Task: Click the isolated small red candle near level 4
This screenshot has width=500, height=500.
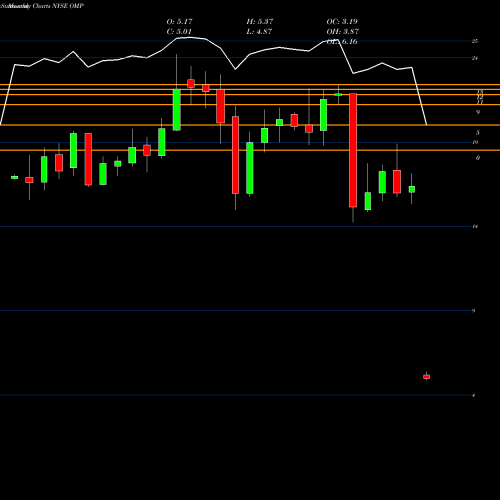Action: (x=427, y=377)
